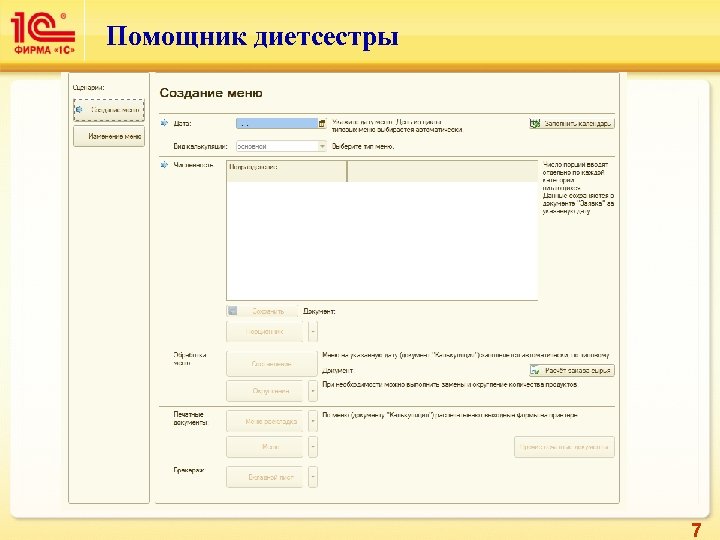Click the Составление button in Обработка меню
This screenshot has height=540, width=720.
tap(272, 364)
